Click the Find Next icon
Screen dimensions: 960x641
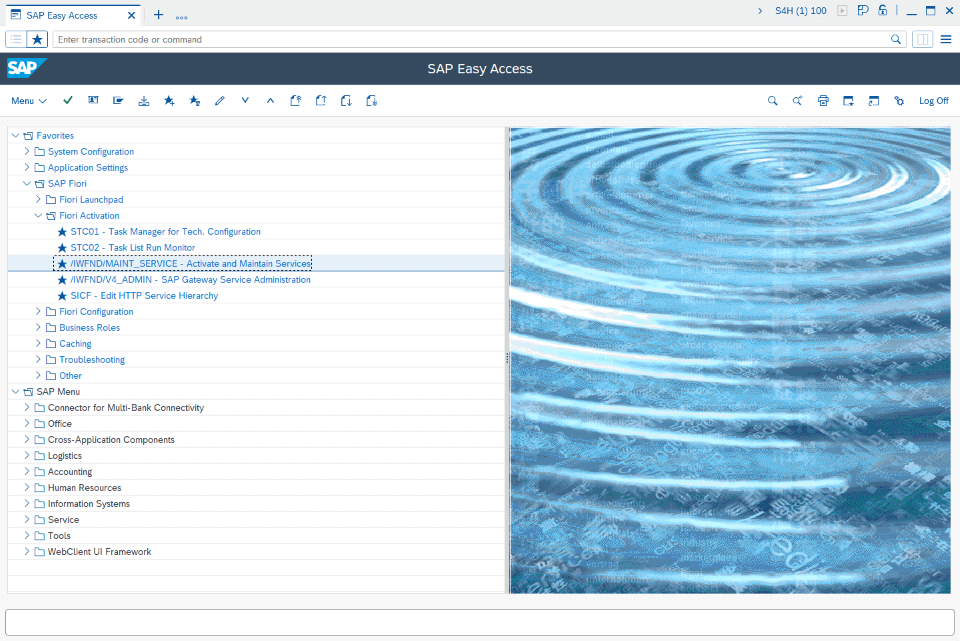coord(797,100)
